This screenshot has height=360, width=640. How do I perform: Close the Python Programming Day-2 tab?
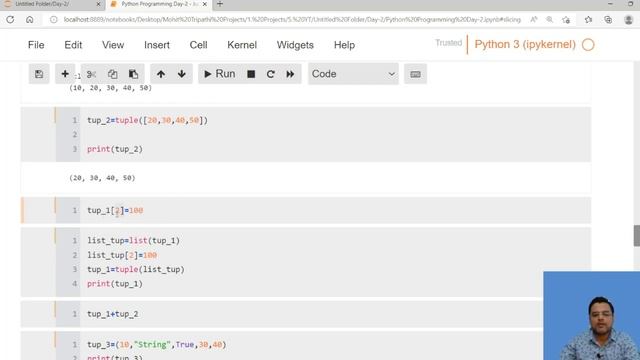point(205,4)
